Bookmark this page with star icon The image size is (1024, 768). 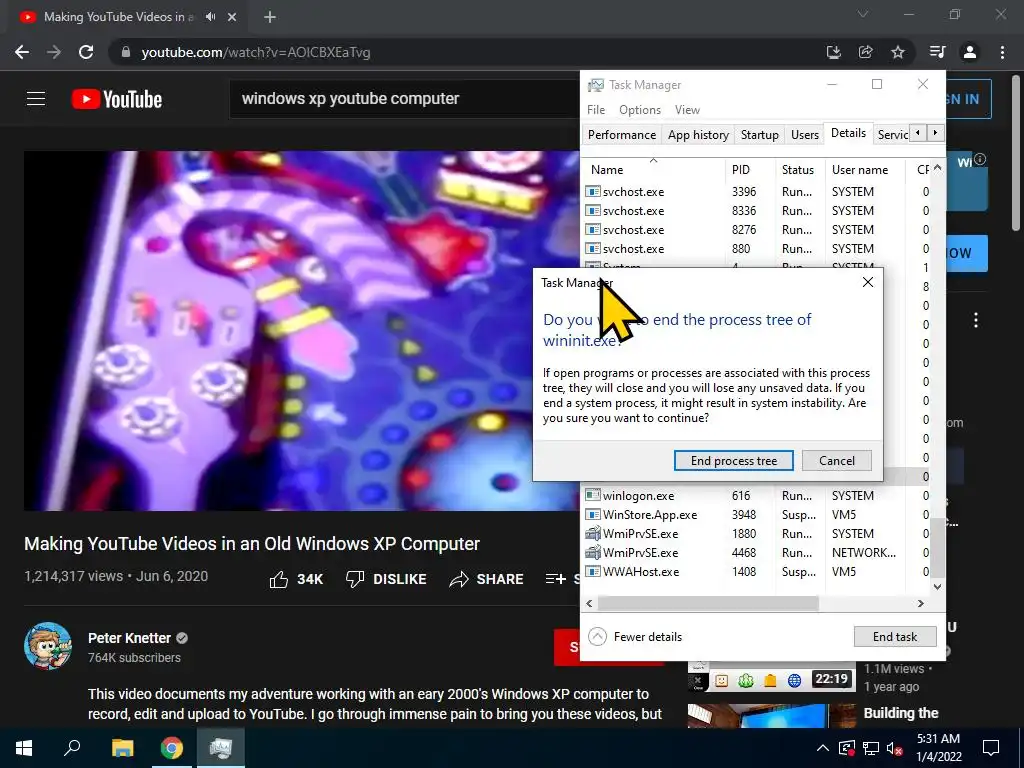point(898,52)
